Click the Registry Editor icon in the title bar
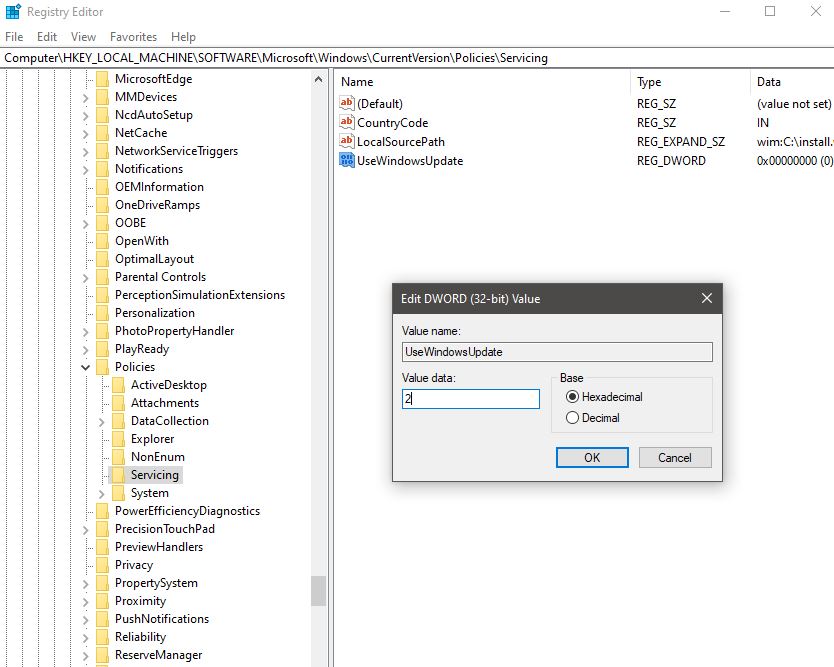 click(x=11, y=11)
